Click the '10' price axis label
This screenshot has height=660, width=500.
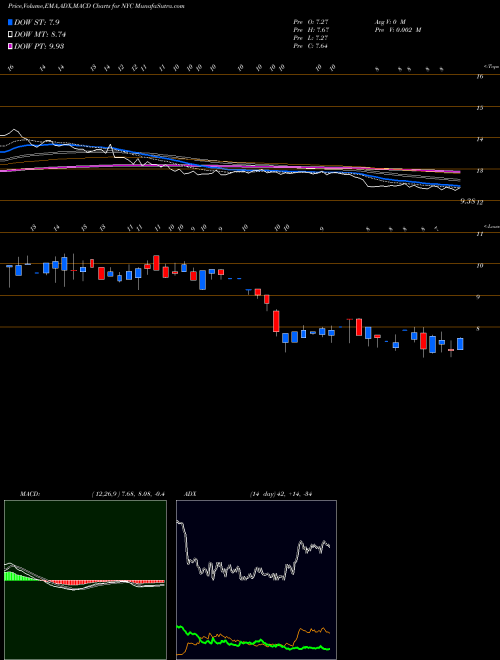point(480,266)
